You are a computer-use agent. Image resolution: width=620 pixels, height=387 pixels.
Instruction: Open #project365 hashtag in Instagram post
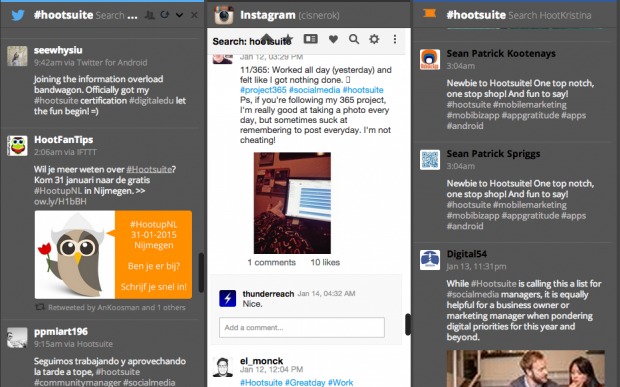[263, 90]
